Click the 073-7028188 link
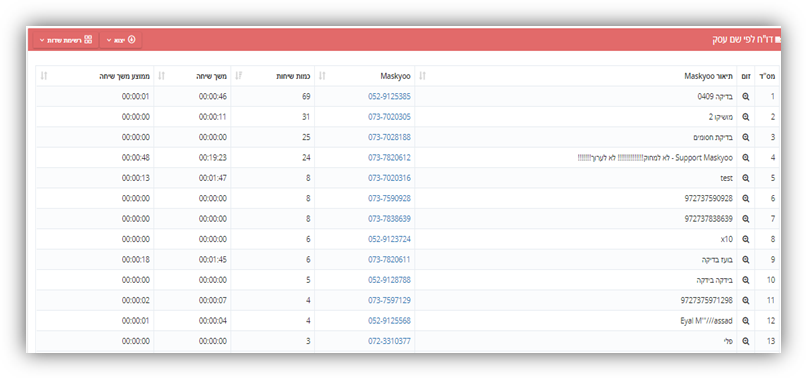 click(389, 137)
